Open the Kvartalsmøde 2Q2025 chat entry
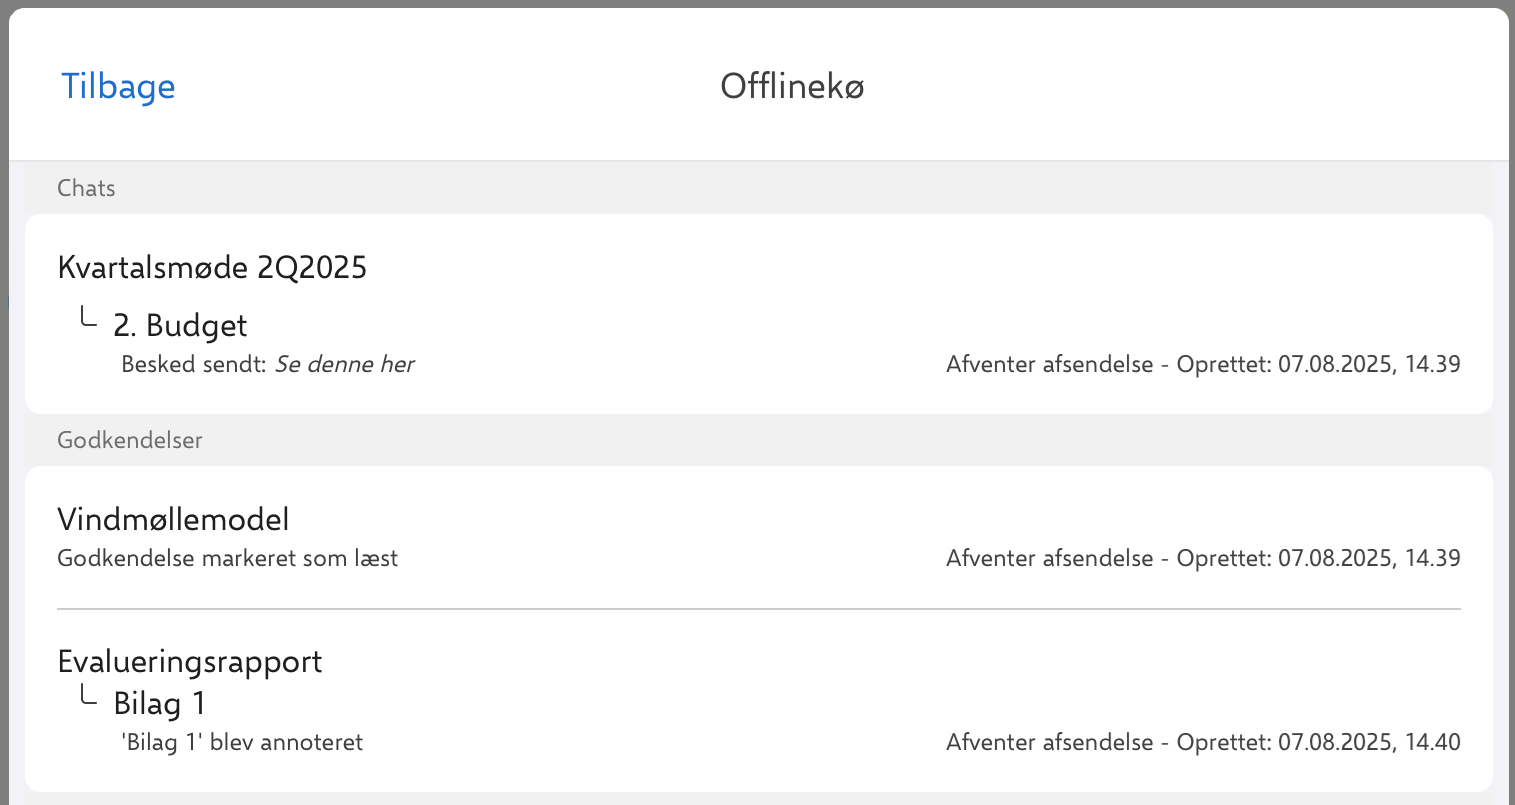Image resolution: width=1515 pixels, height=805 pixels. [x=212, y=267]
